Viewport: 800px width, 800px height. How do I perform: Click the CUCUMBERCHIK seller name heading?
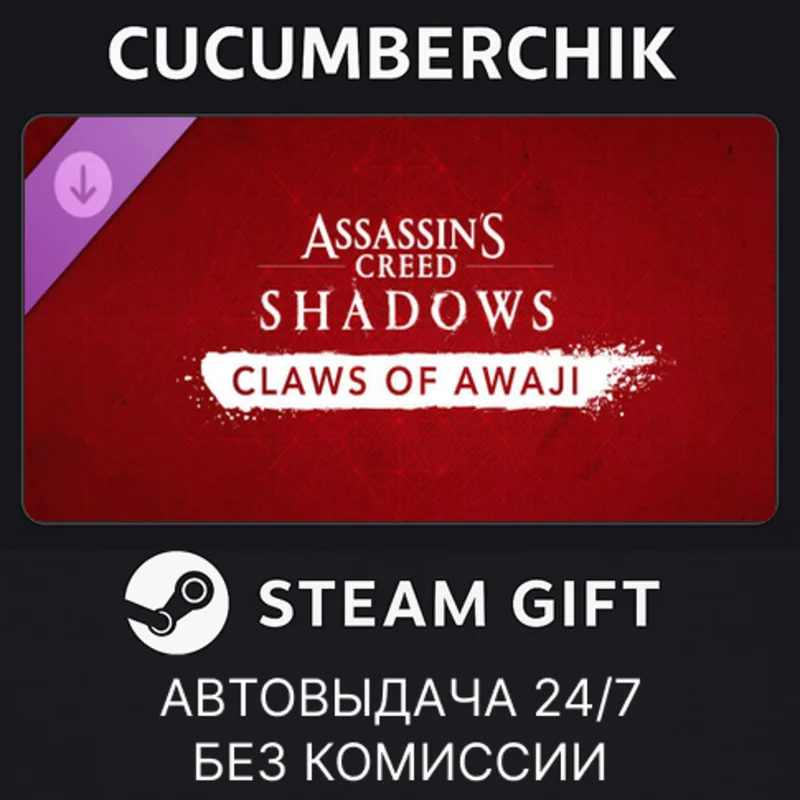(x=392, y=53)
